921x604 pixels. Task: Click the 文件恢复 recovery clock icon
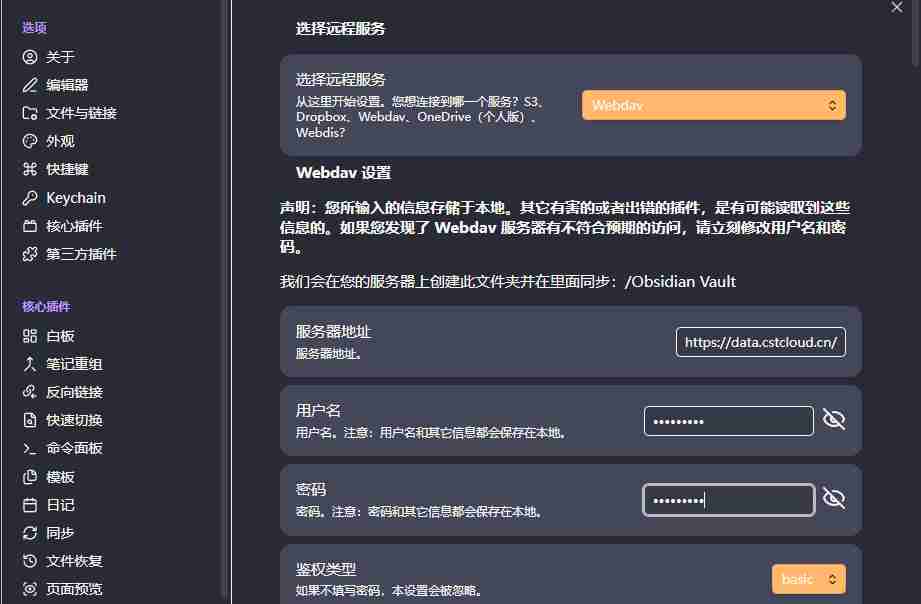(30, 561)
